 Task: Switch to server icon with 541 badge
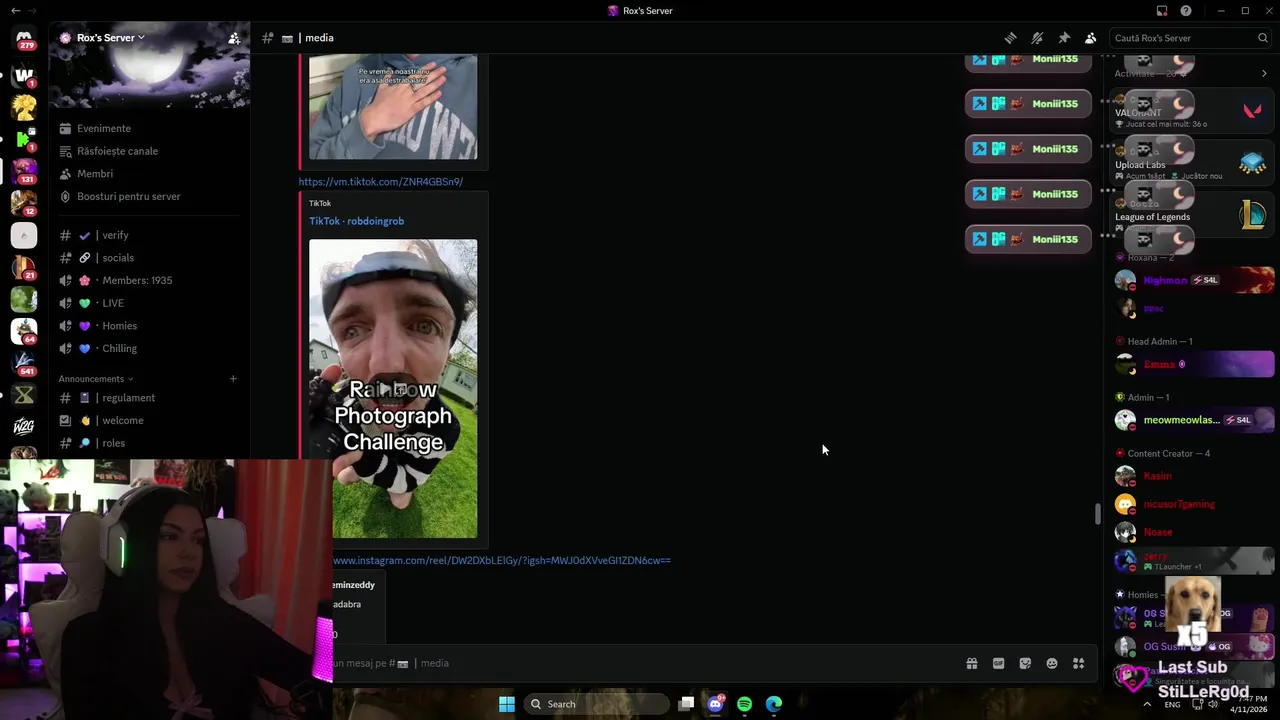point(24,363)
